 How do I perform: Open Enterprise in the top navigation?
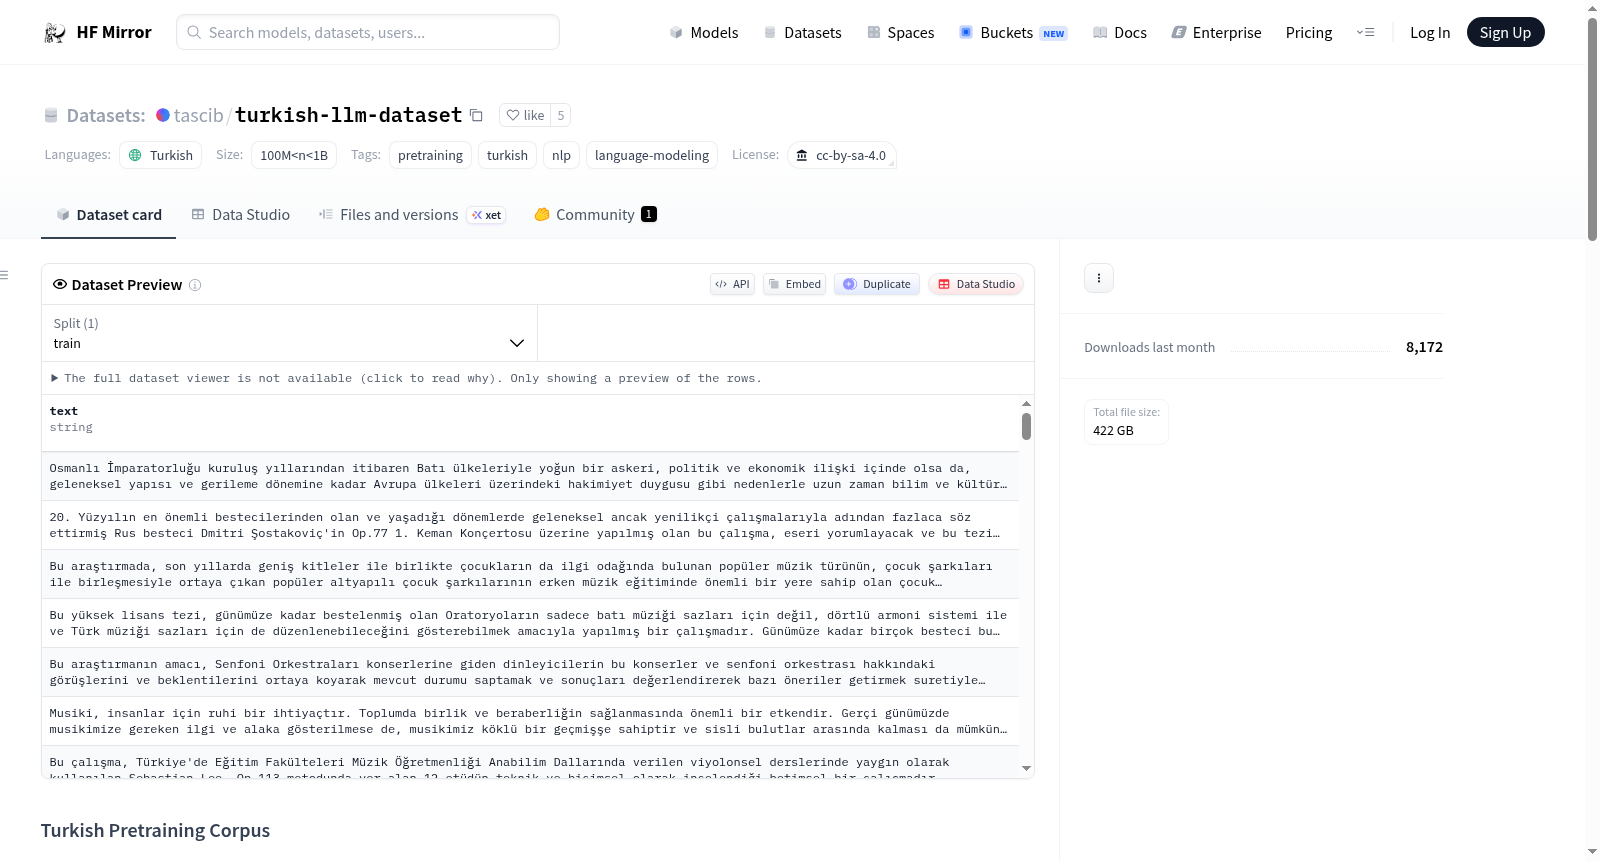[1217, 33]
